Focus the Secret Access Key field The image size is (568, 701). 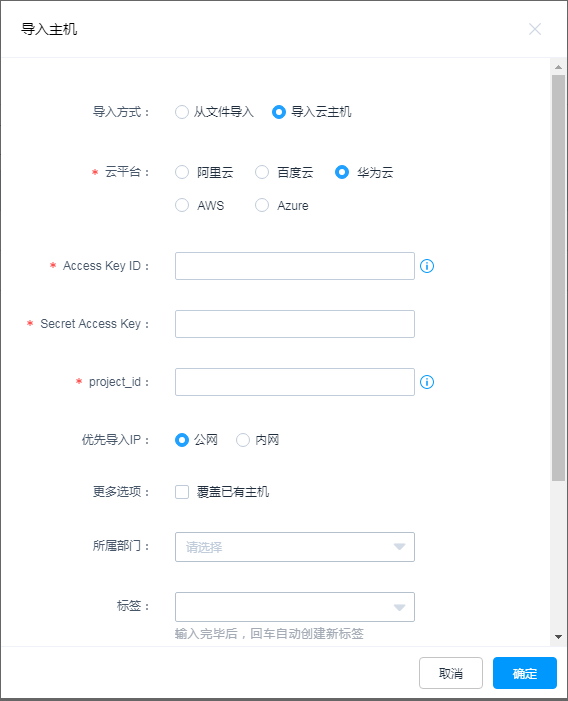click(295, 324)
